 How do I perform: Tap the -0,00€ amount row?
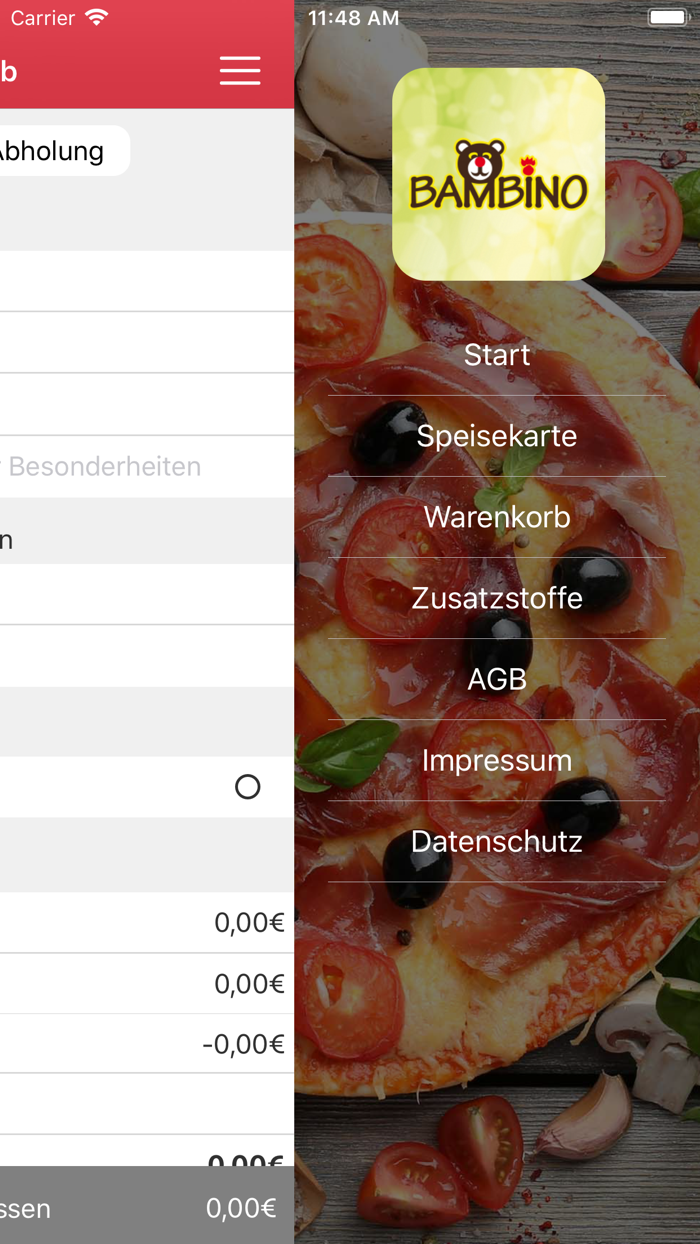click(x=147, y=1044)
